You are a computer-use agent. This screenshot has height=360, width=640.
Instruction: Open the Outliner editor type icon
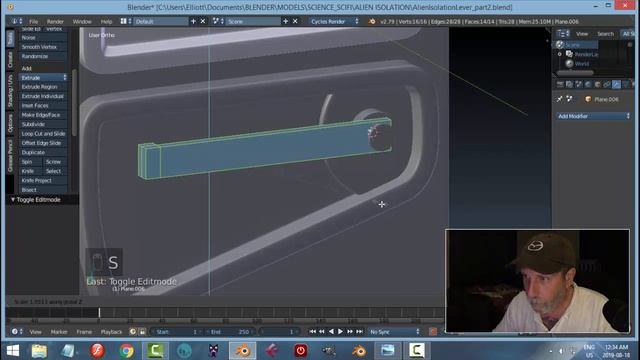click(x=563, y=34)
